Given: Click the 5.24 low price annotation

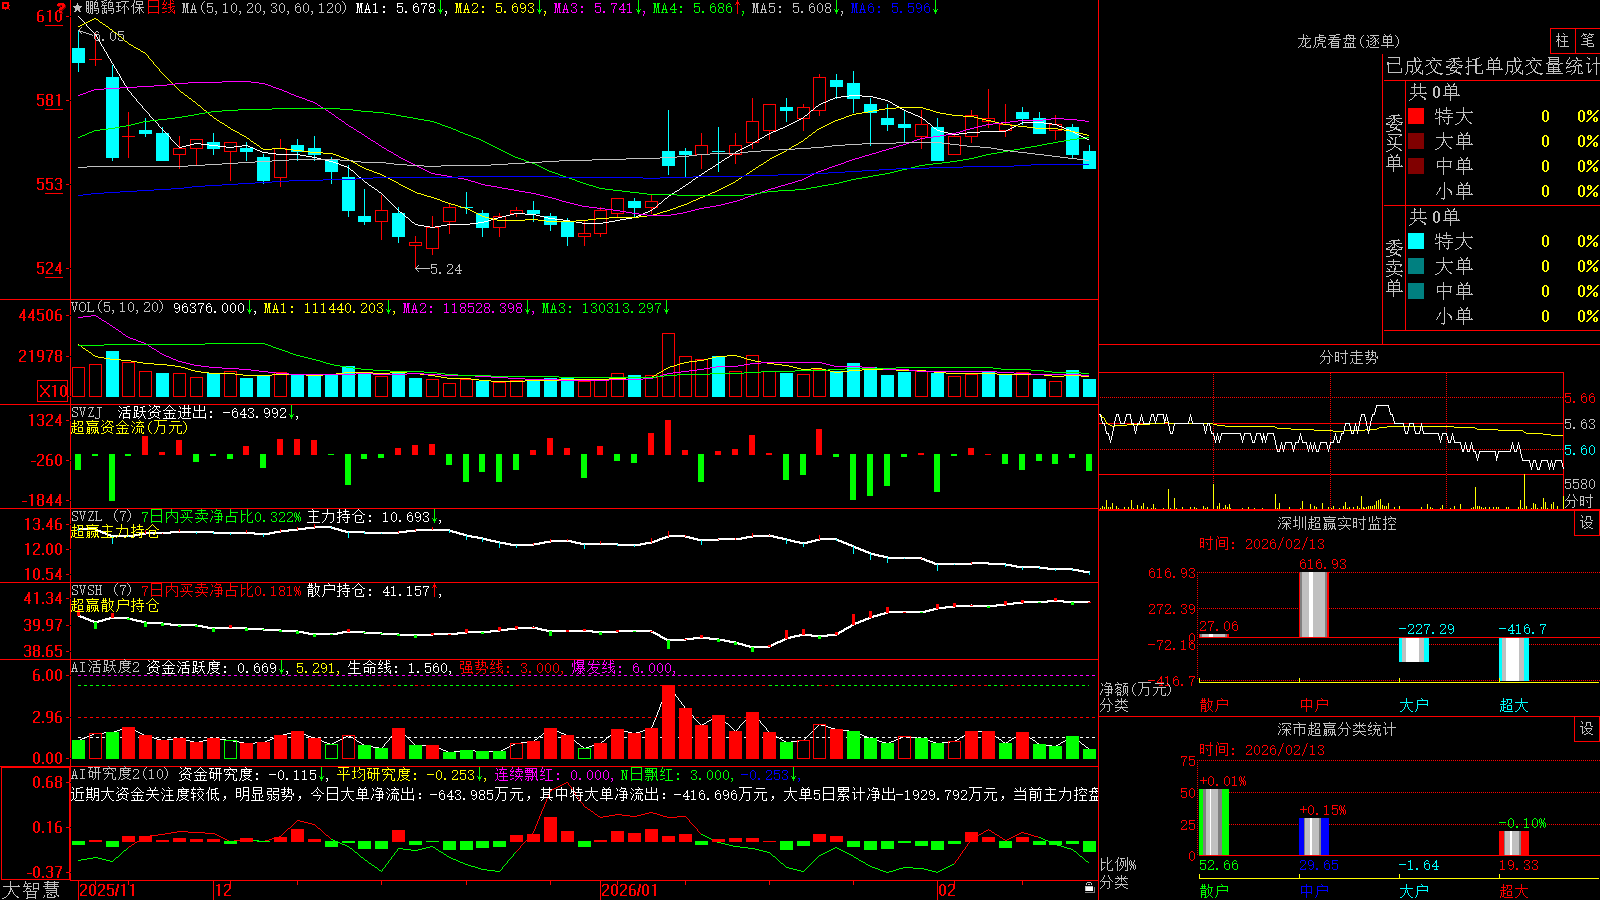Looking at the screenshot, I should pyautogui.click(x=446, y=269).
